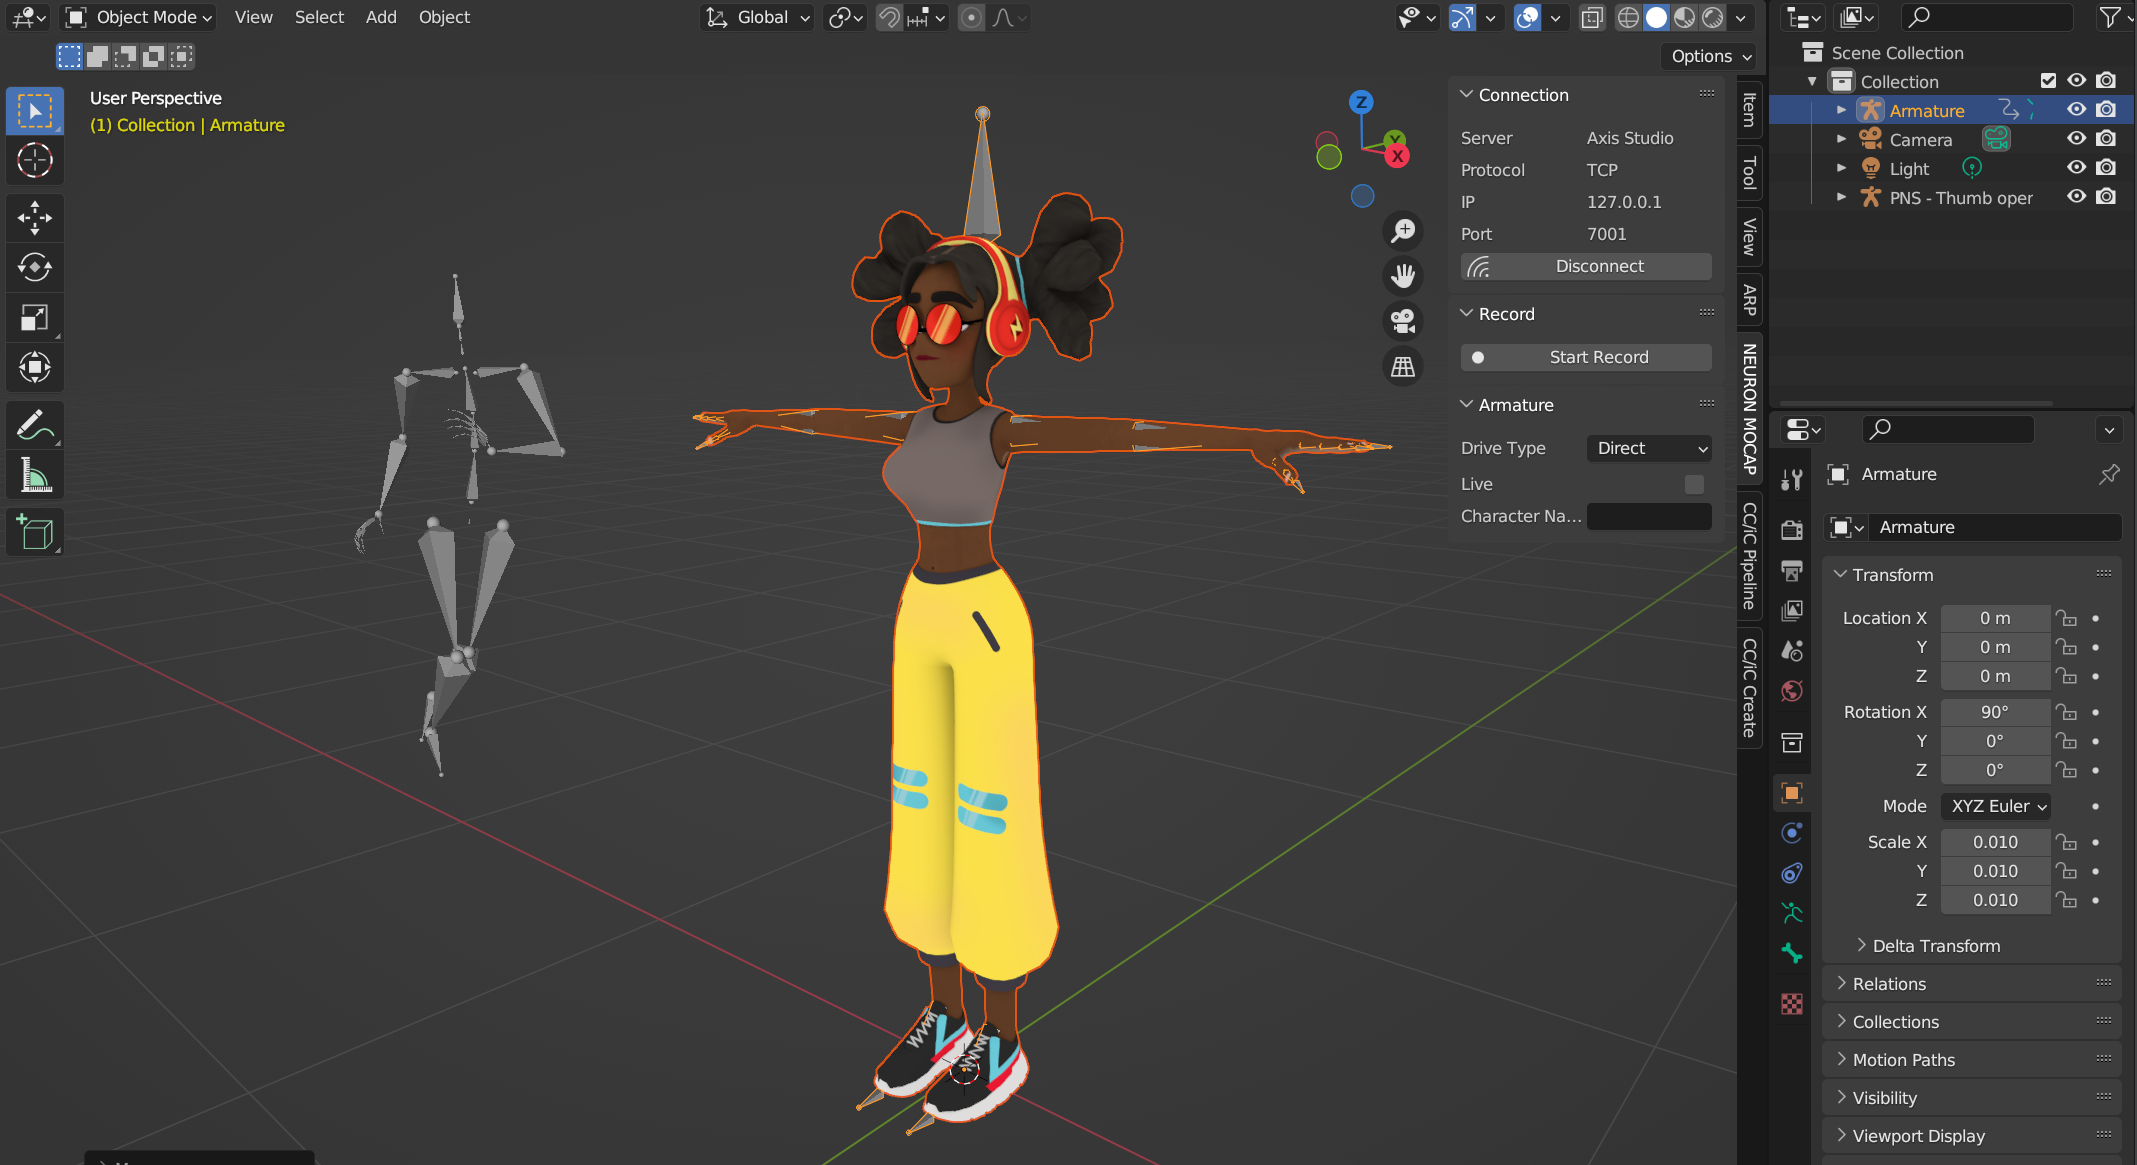Select the Annotate pencil tool
The height and width of the screenshot is (1165, 2137).
point(35,425)
